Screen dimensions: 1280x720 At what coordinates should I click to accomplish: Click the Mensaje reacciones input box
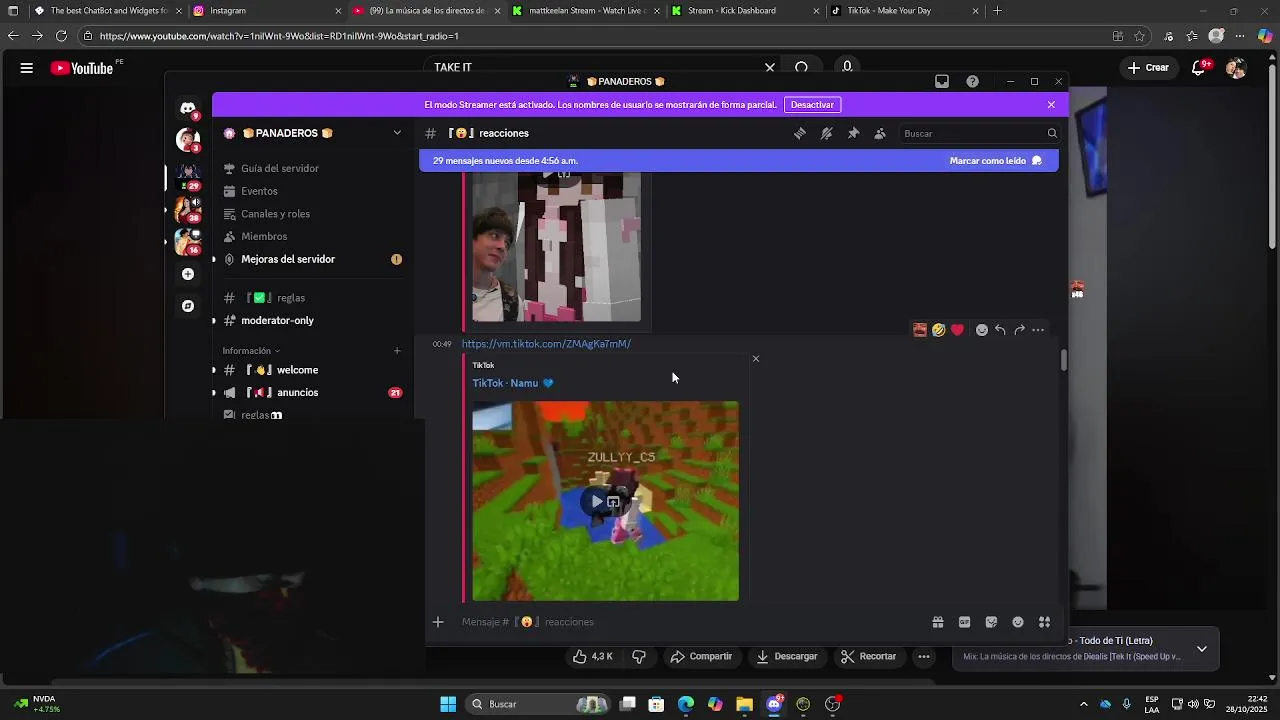coord(690,622)
